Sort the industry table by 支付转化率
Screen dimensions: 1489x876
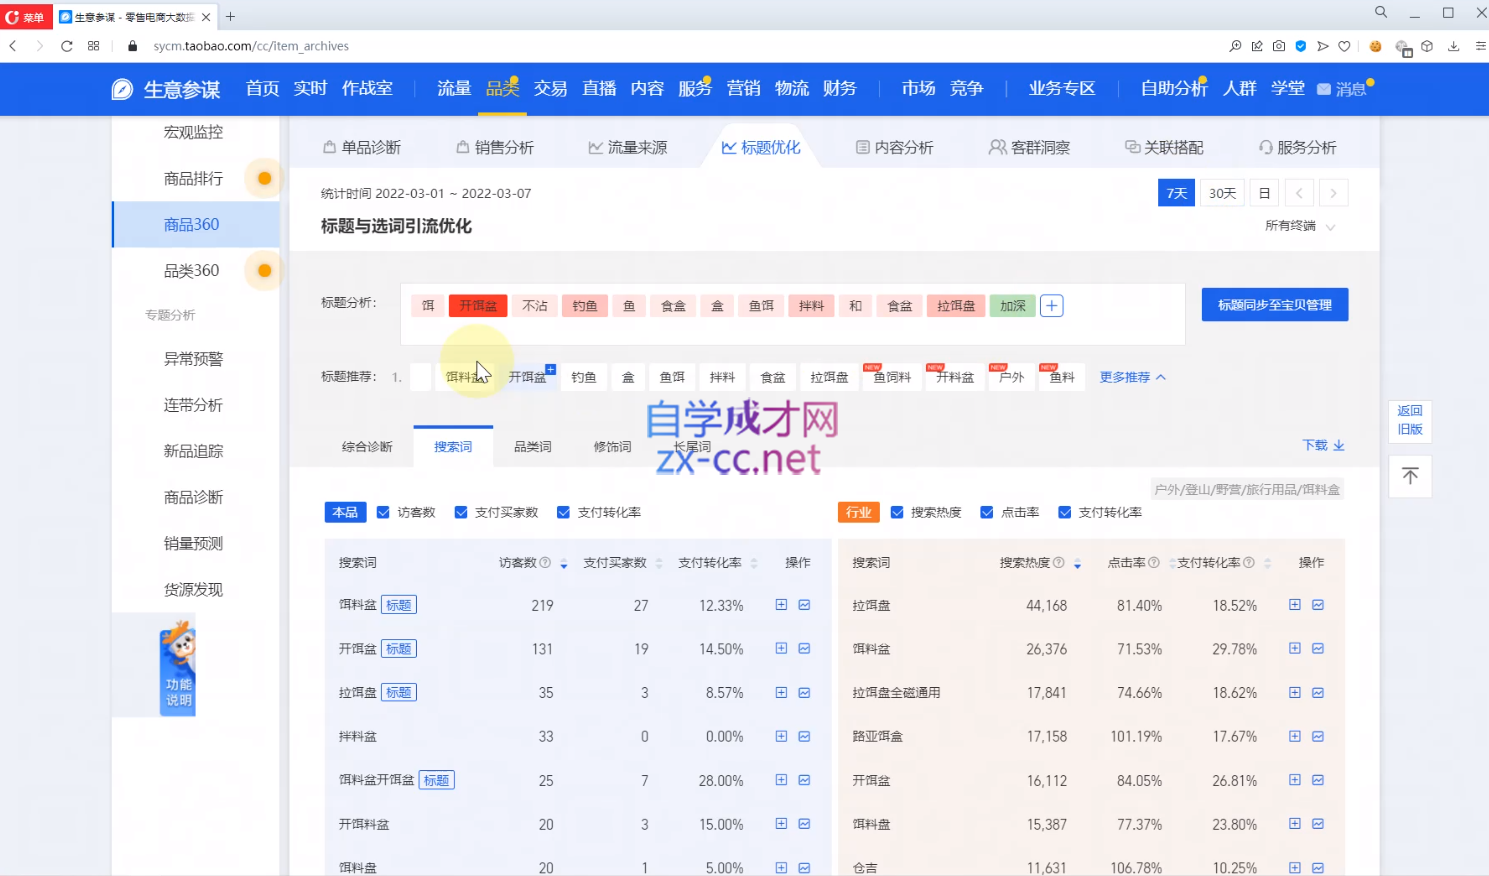tap(1267, 564)
